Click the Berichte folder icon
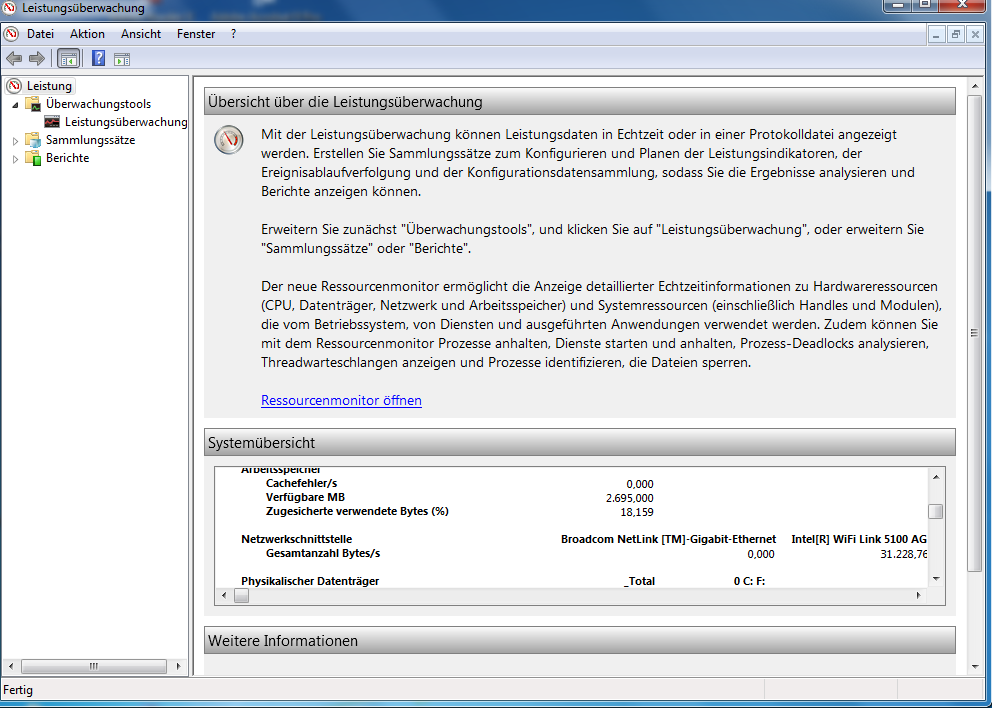 tap(31, 157)
